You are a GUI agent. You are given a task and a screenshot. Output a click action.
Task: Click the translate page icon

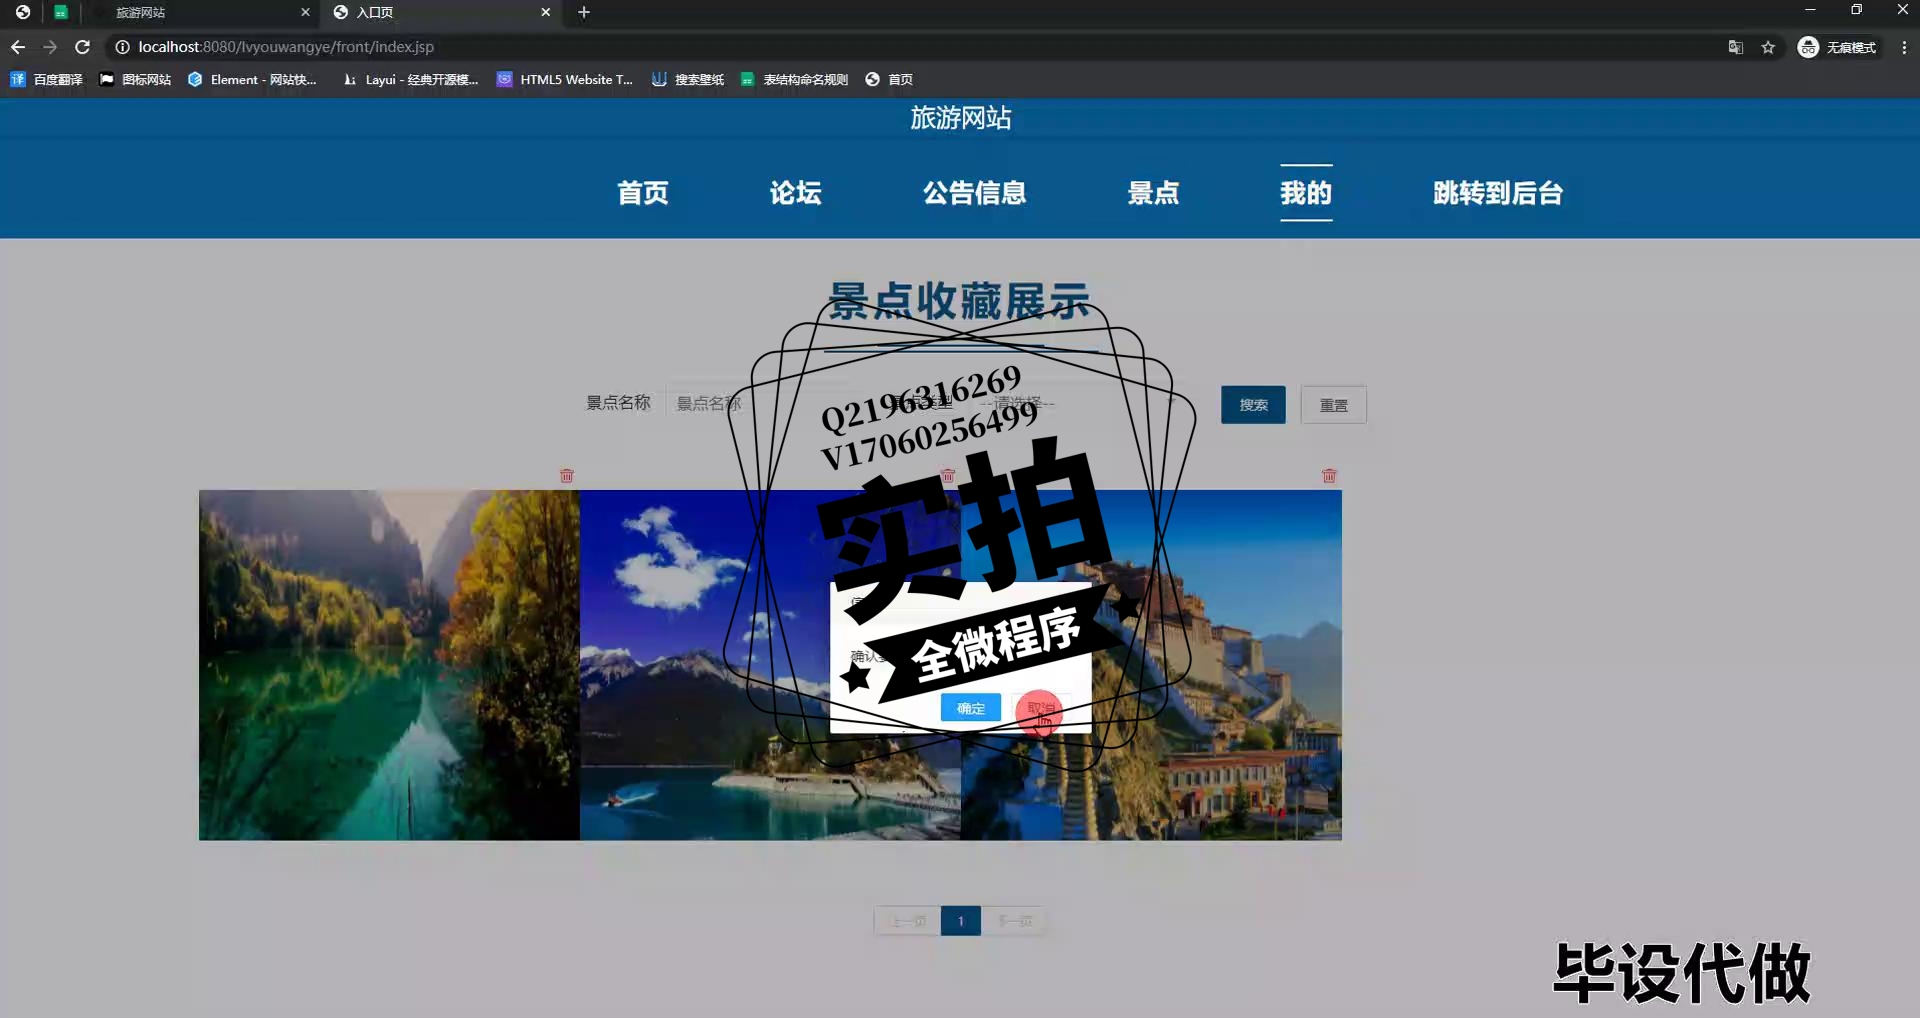tap(1736, 47)
